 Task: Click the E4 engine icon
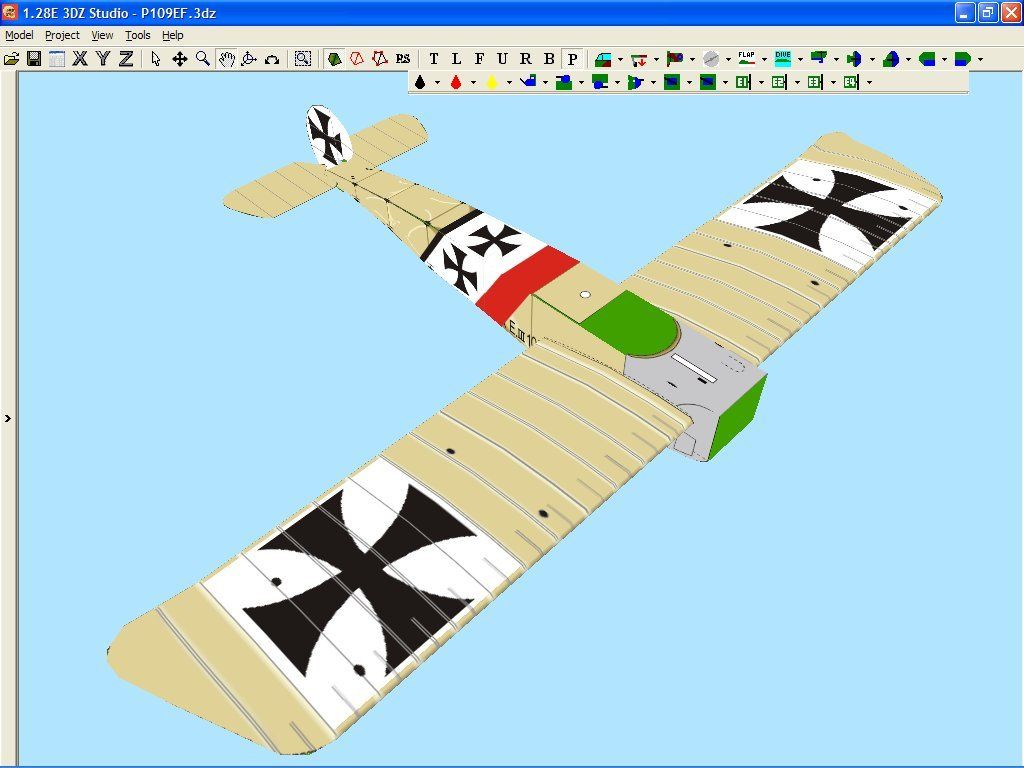(x=851, y=82)
